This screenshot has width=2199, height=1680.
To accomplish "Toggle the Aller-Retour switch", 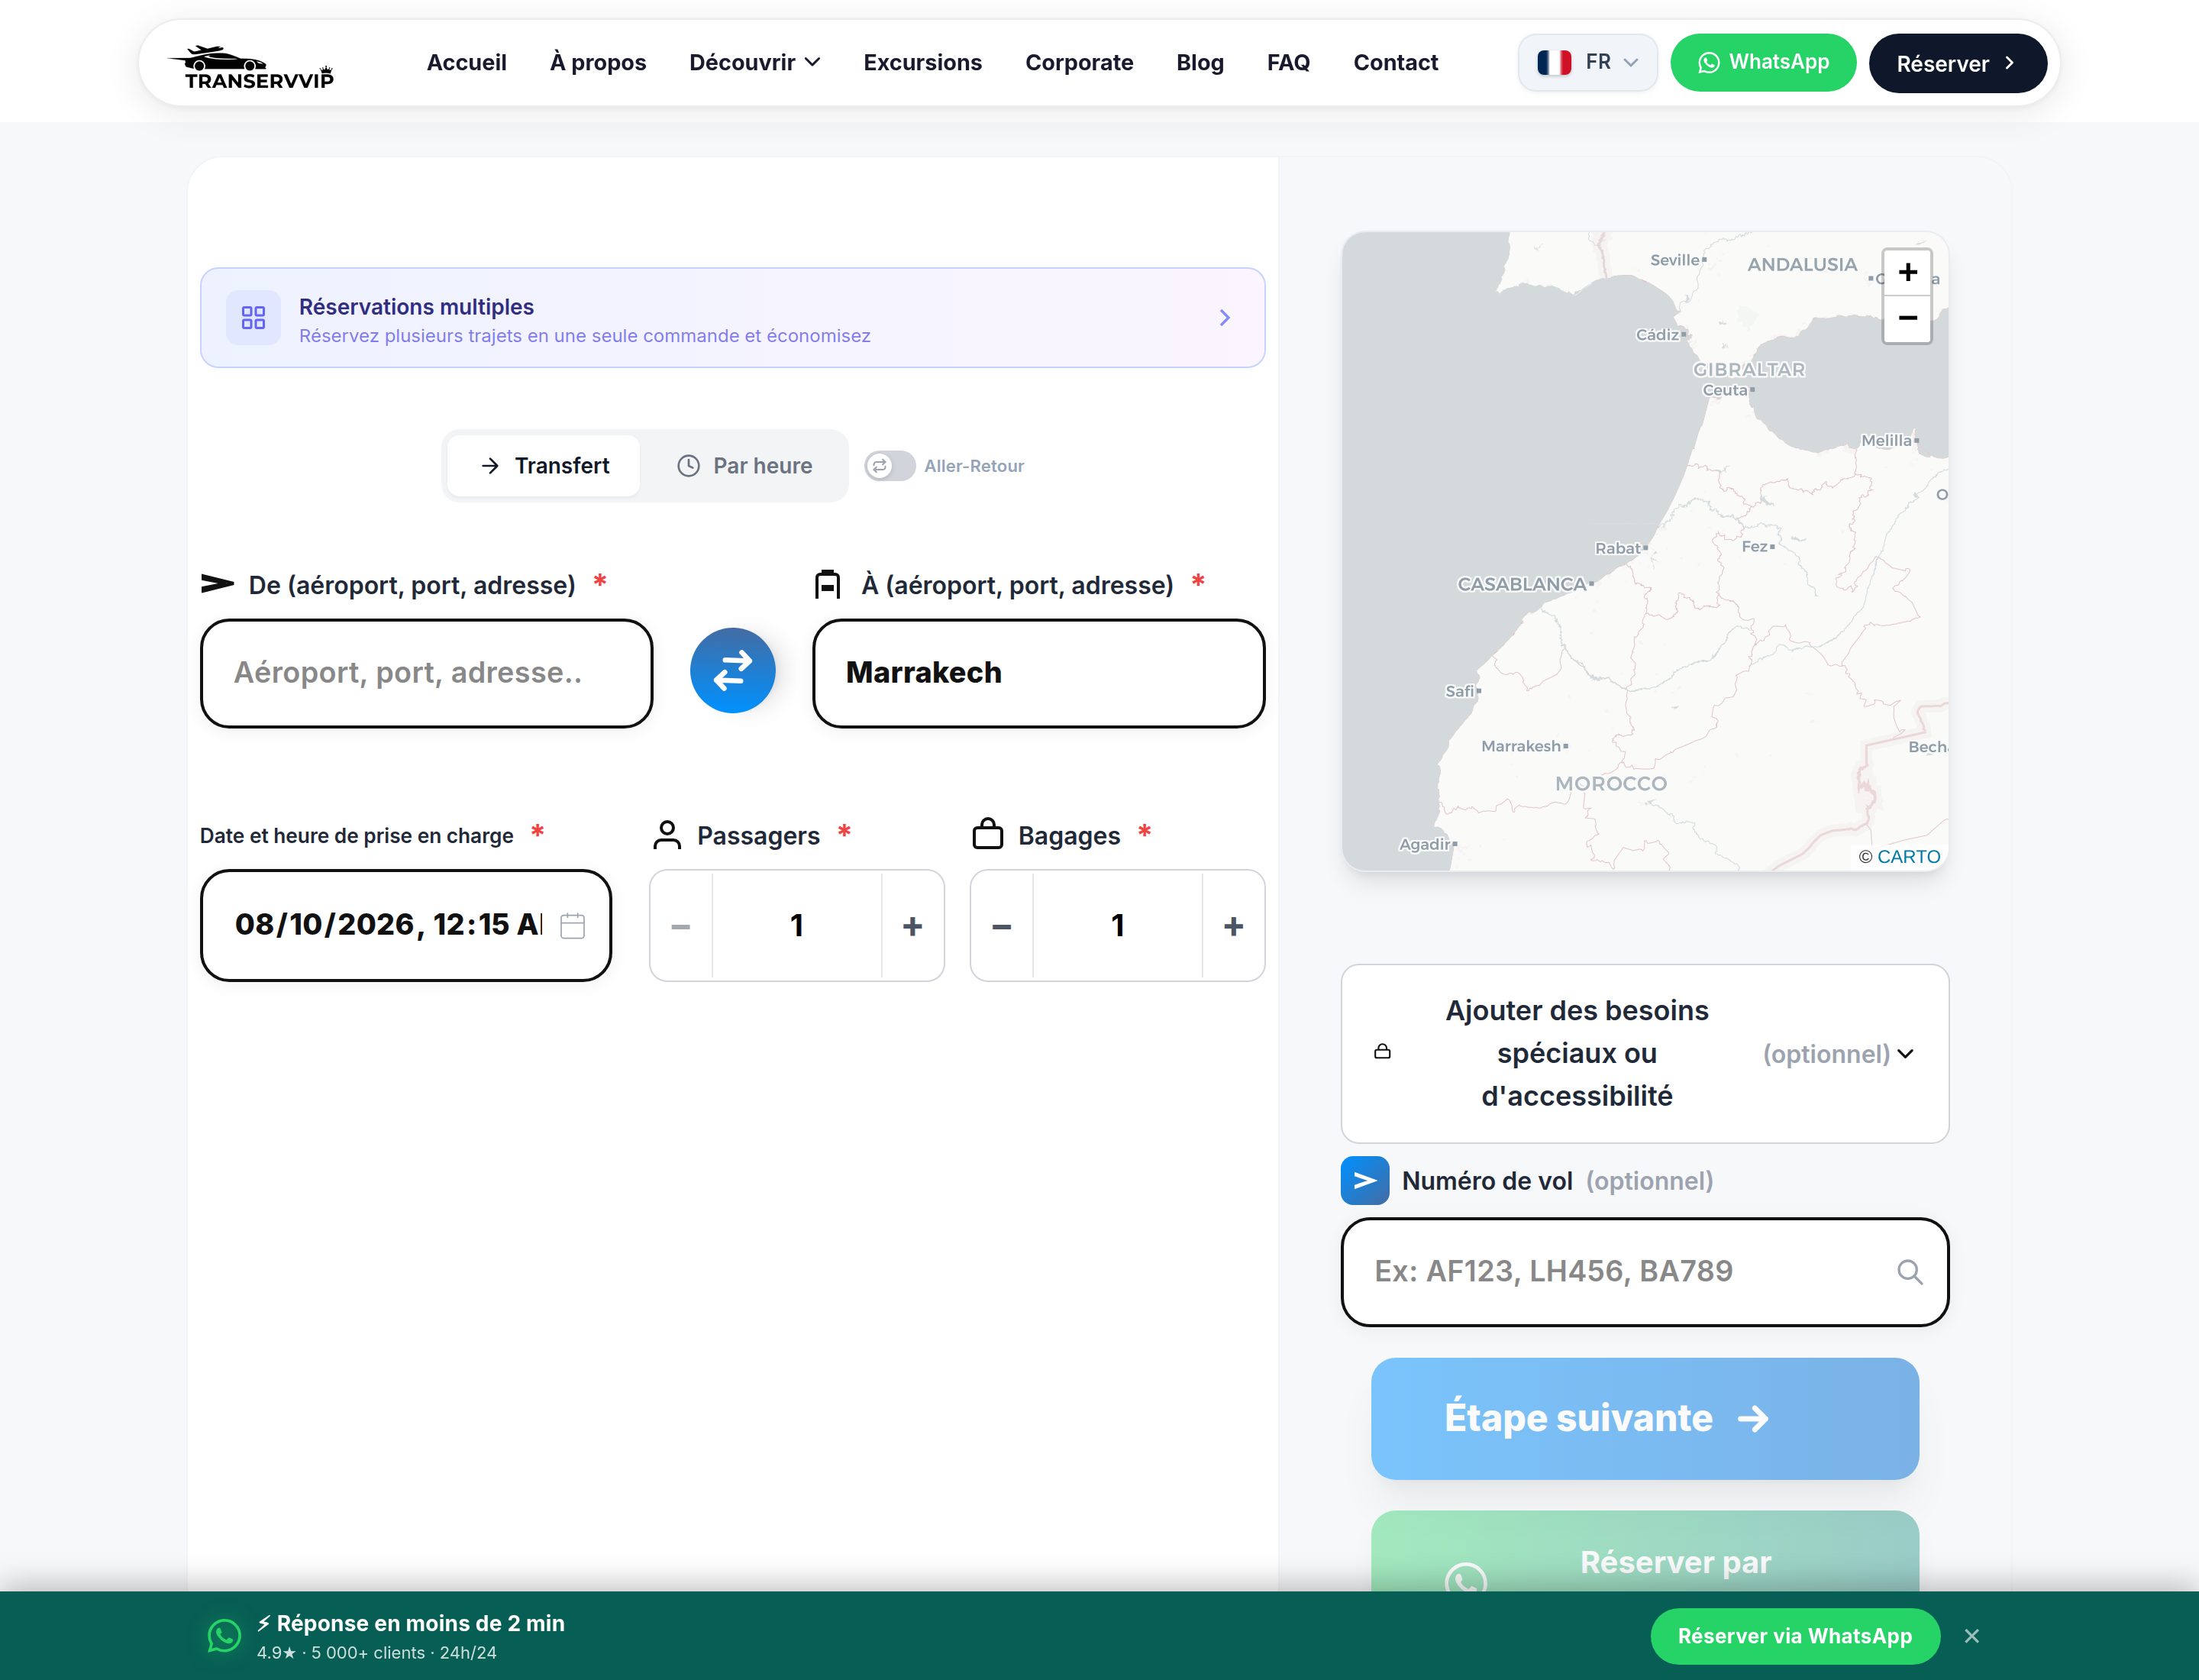I will [x=889, y=466].
